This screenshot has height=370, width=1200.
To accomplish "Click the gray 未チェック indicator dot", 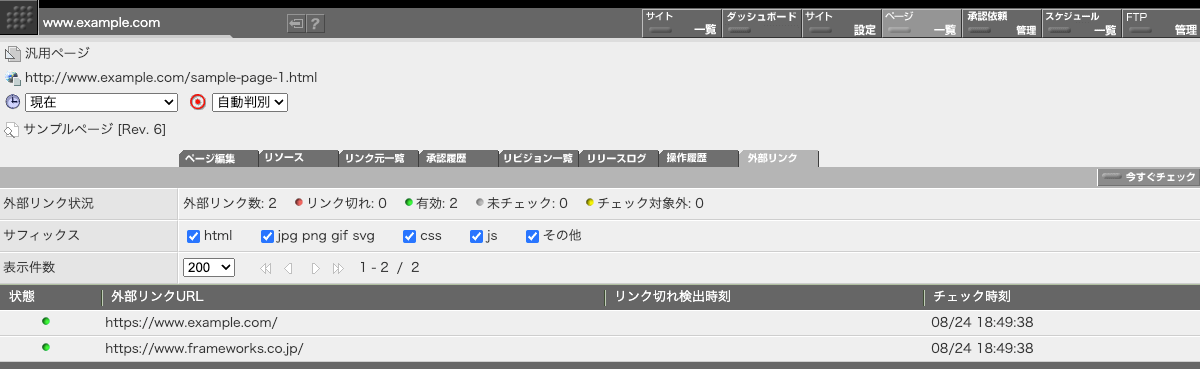I will pos(480,202).
